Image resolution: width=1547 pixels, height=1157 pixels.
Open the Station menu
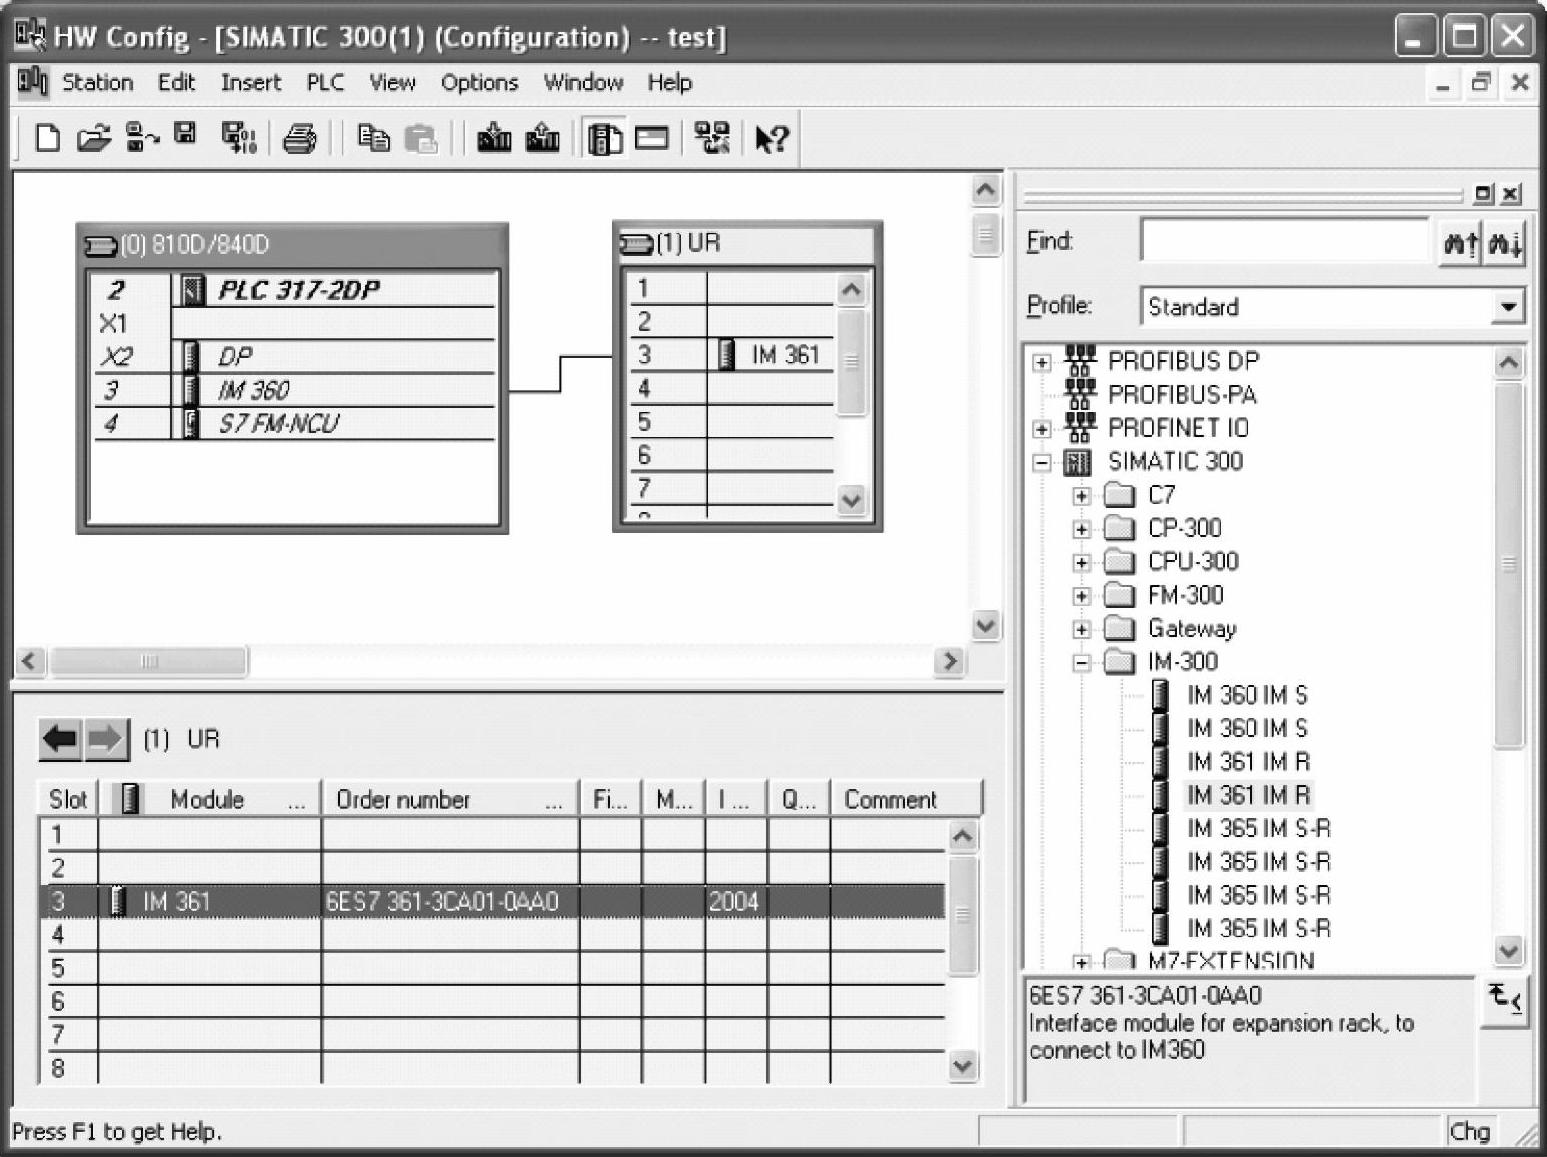click(x=97, y=82)
